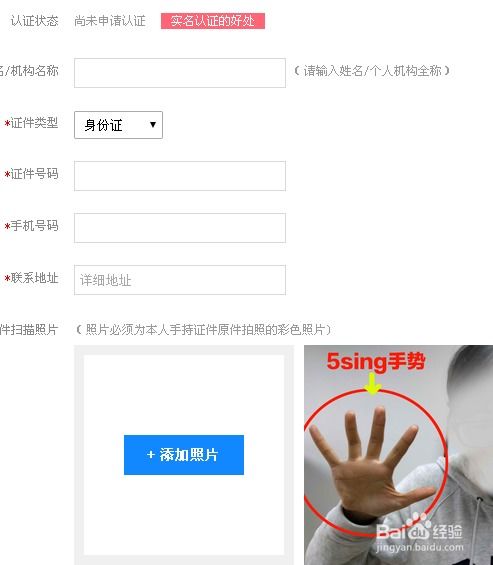This screenshot has height=565, width=493.
Task: Click the 证件号码 input field
Action: point(180,176)
